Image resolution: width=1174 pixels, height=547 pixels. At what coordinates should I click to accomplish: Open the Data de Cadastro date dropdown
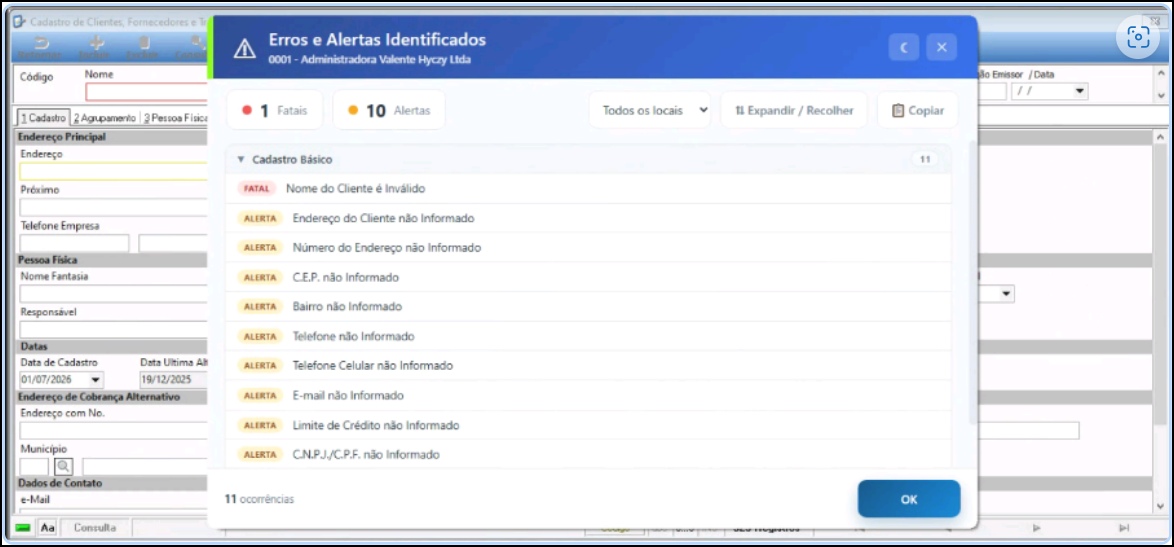pyautogui.click(x=95, y=379)
